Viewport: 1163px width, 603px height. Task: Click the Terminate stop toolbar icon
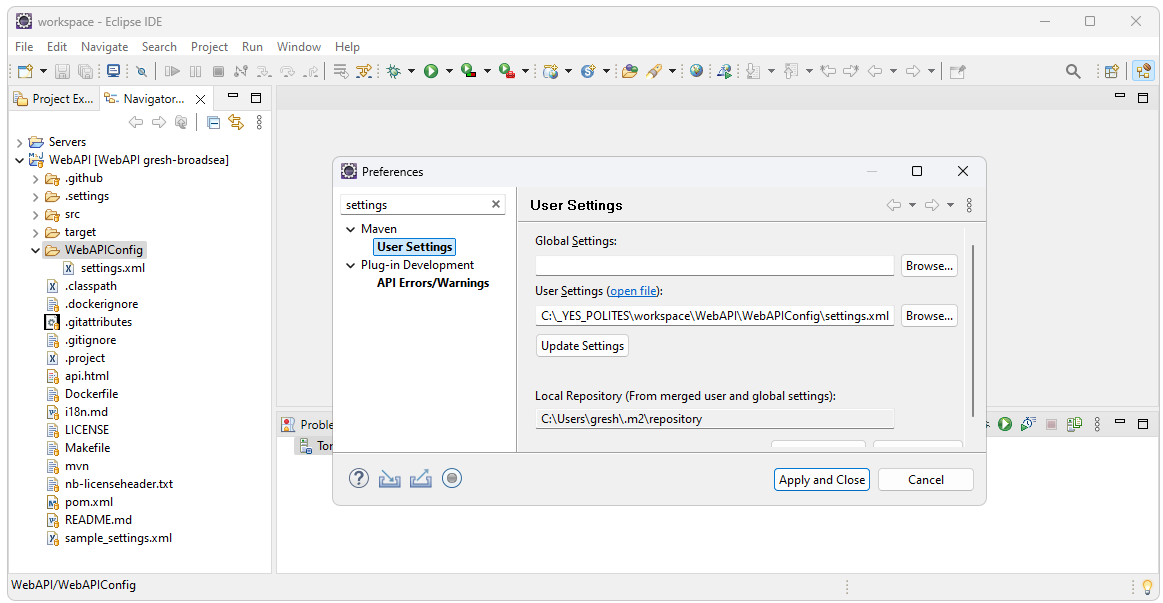coord(218,71)
